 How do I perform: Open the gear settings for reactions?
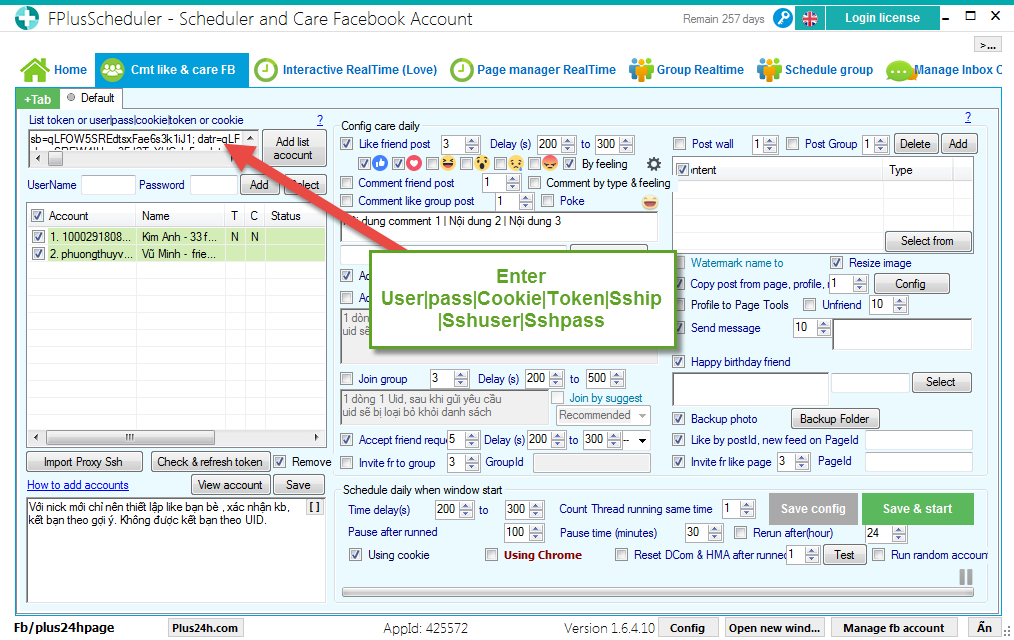pos(654,164)
